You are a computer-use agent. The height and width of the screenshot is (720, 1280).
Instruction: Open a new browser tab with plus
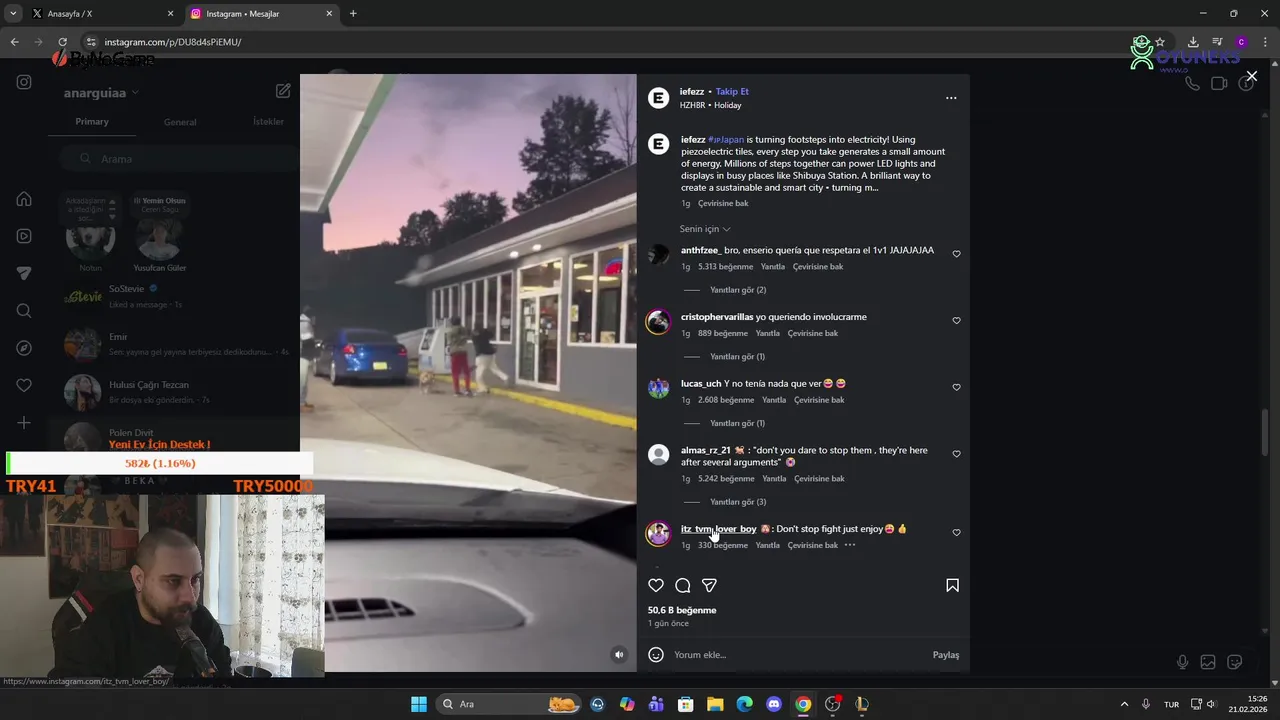(353, 13)
